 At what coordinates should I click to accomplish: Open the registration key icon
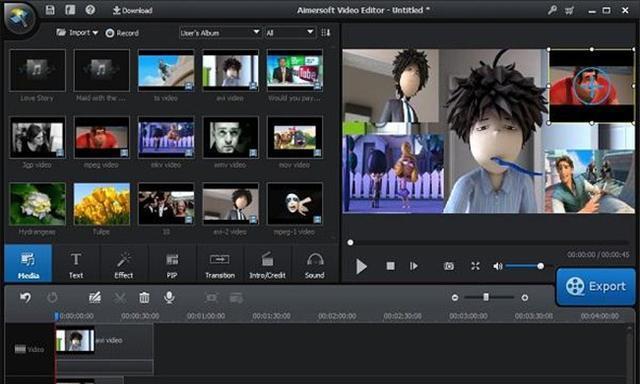tap(552, 10)
